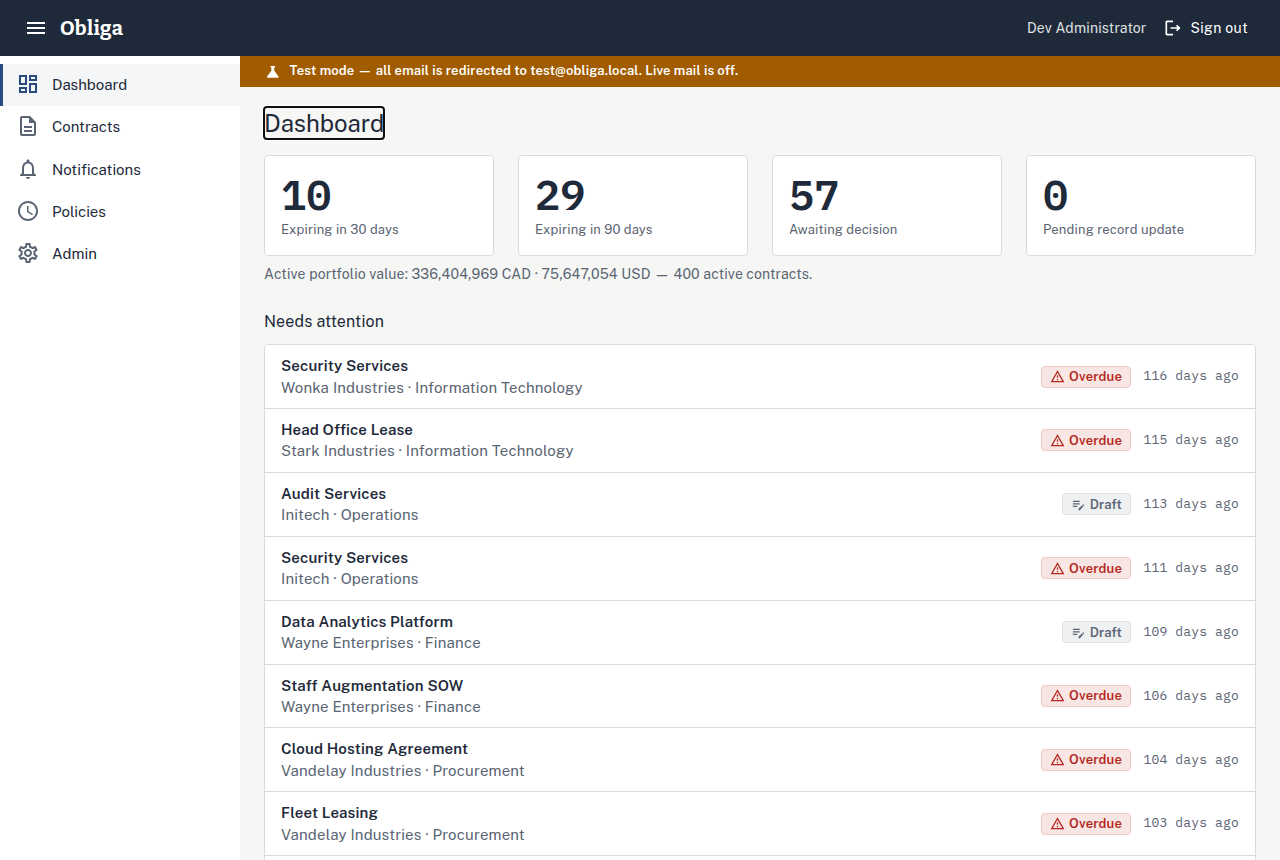Click the warning triangle on Fleet Leasing row
Viewport: 1280px width, 860px height.
1057,824
